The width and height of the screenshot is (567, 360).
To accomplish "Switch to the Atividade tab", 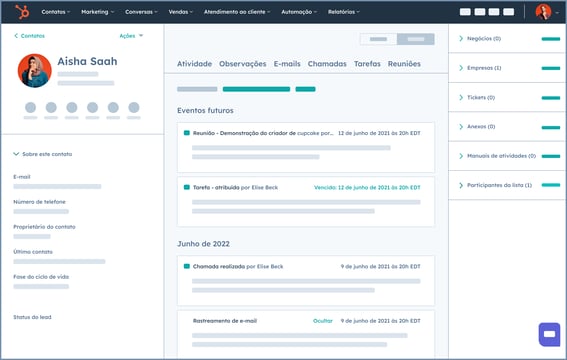I will [194, 64].
